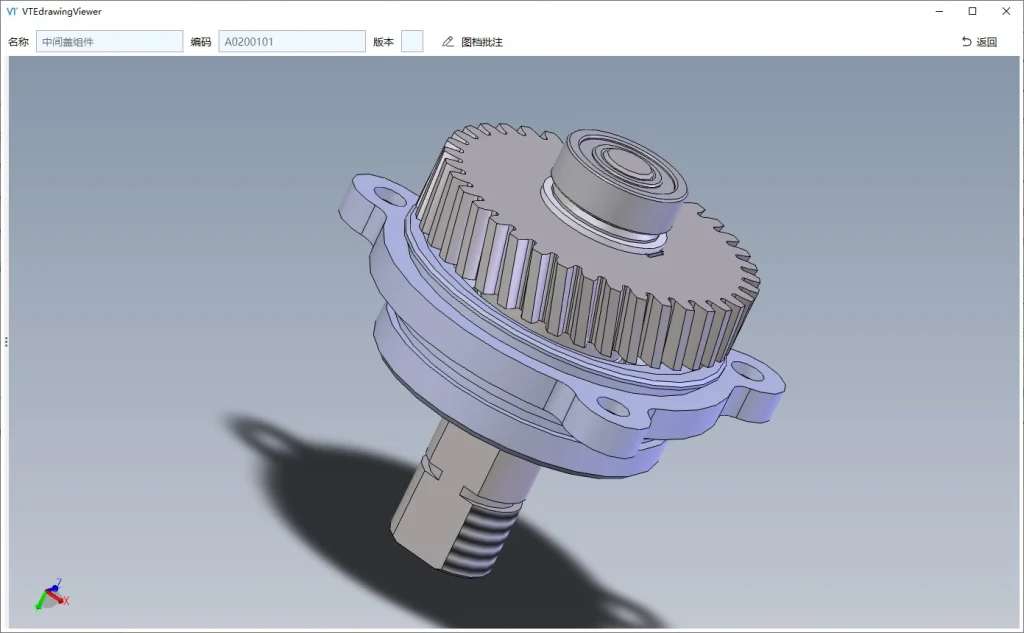Viewport: 1024px width, 633px height.
Task: Click the 编码 label text
Action: (x=201, y=42)
